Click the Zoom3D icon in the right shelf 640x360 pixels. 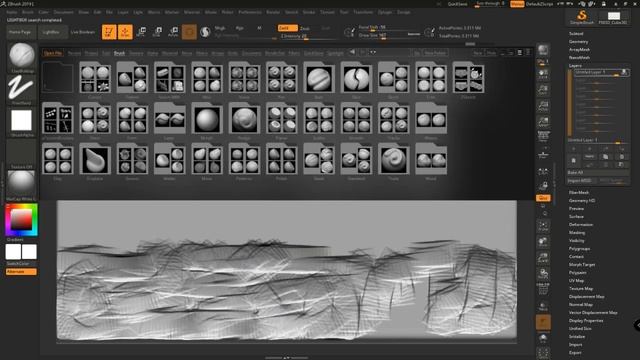pos(543,258)
